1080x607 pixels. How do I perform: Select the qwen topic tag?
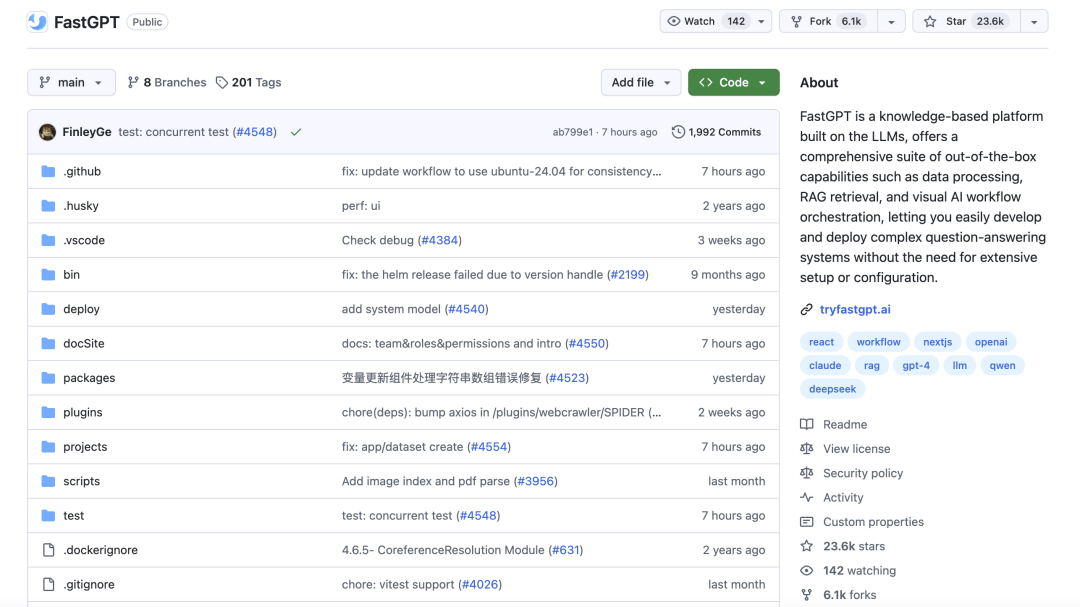pyautogui.click(x=1002, y=365)
